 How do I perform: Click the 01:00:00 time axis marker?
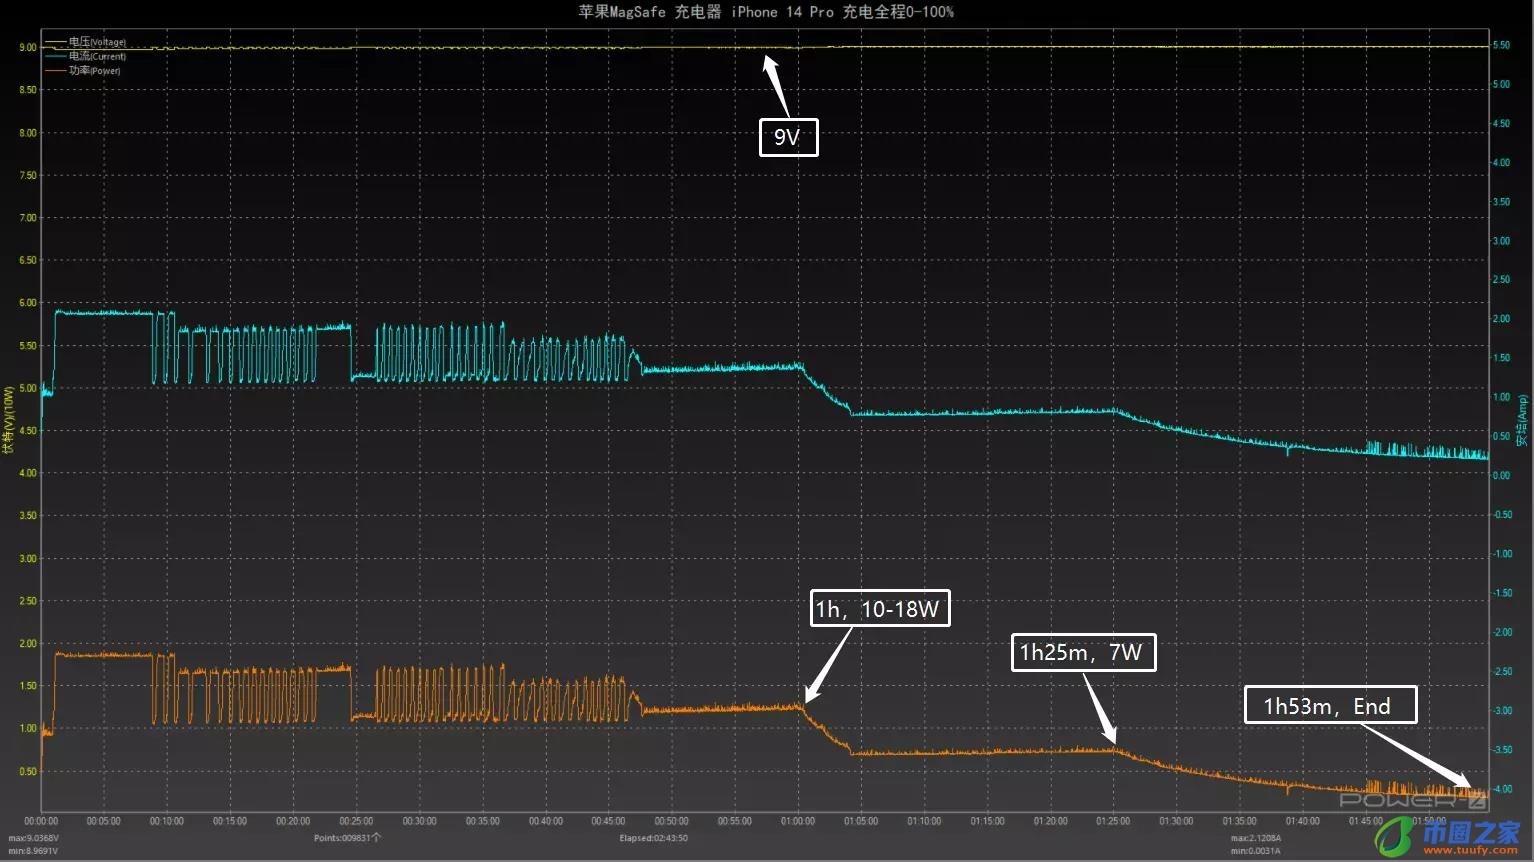(x=797, y=821)
